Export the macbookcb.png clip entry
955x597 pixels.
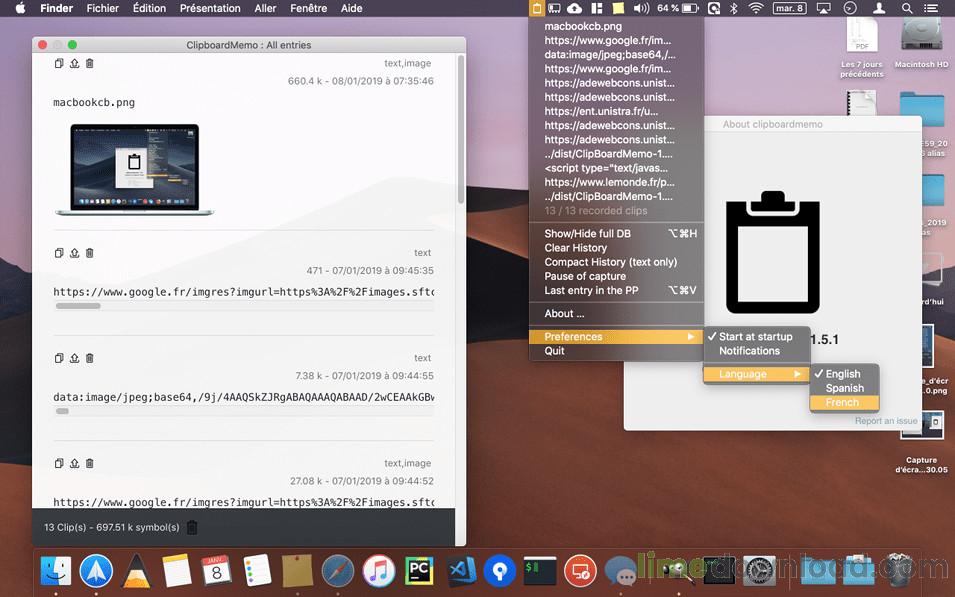74,63
